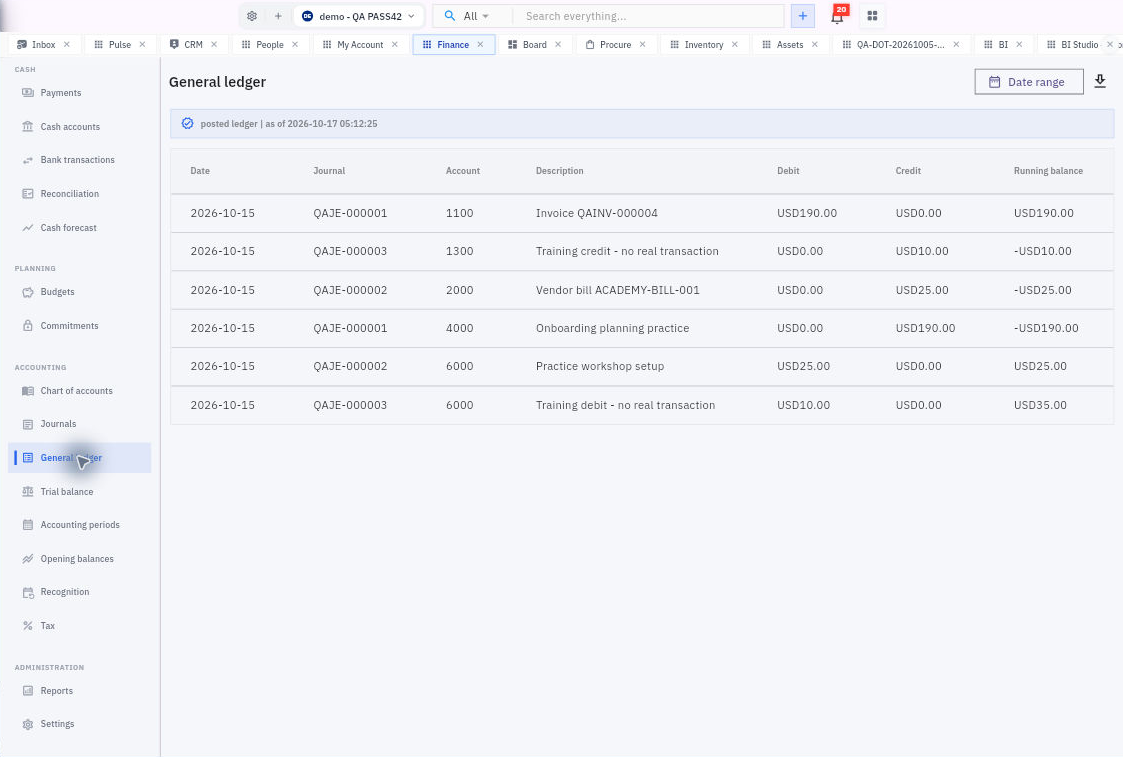Screen dimensions: 1123x757
Task: Click the blue plus create button
Action: pos(803,16)
